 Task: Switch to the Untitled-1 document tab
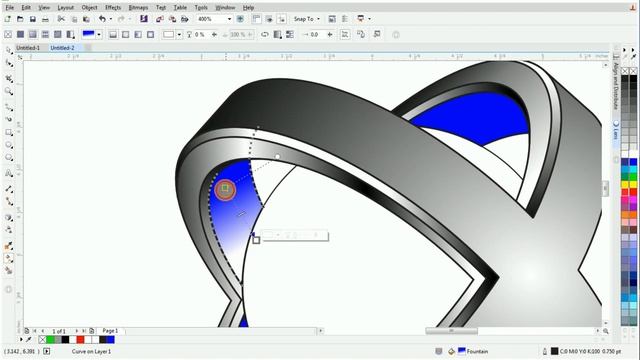[x=28, y=48]
